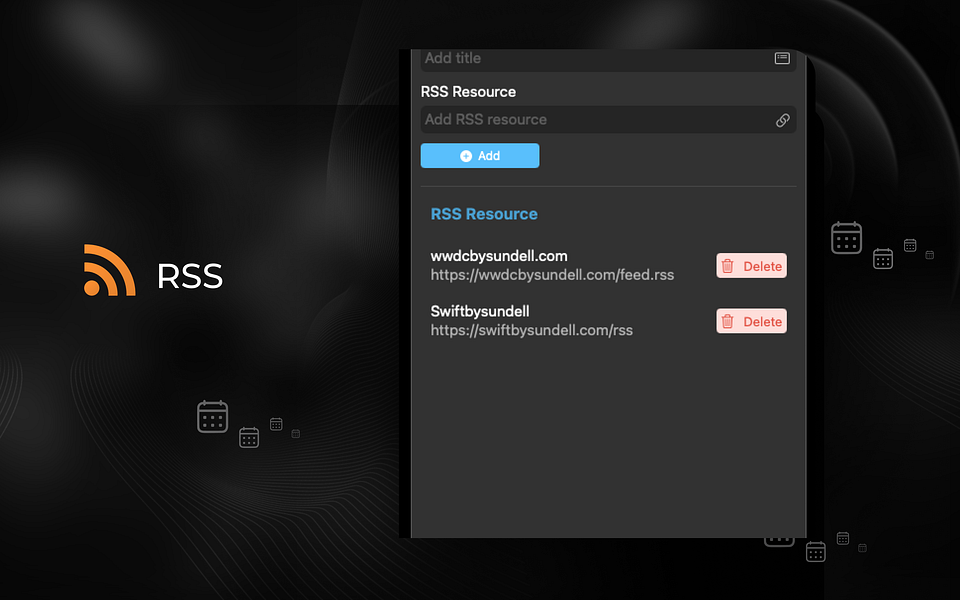This screenshot has height=600, width=960.
Task: Click the https://swiftbysundell.com/rss URL
Action: pos(531,330)
